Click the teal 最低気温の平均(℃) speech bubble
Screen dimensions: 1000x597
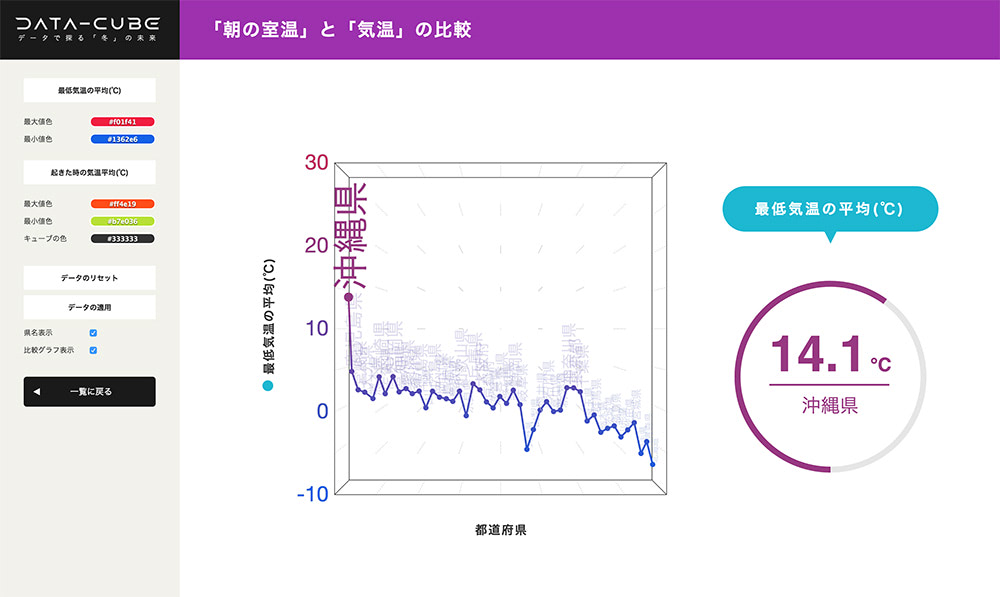pos(829,210)
